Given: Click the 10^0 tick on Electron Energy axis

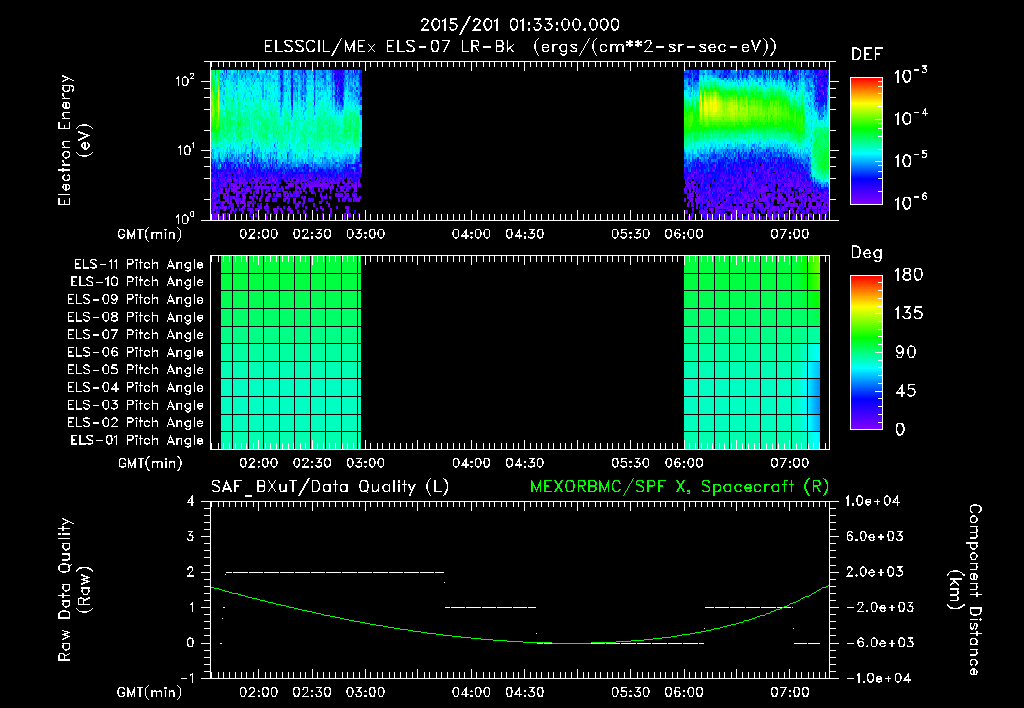Looking at the screenshot, I should coord(185,217).
